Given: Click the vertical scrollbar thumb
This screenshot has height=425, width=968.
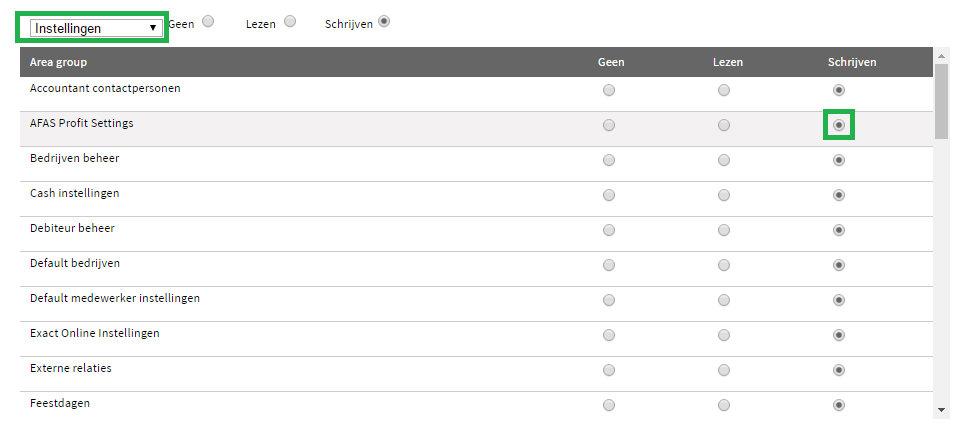Looking at the screenshot, I should pos(941,101).
